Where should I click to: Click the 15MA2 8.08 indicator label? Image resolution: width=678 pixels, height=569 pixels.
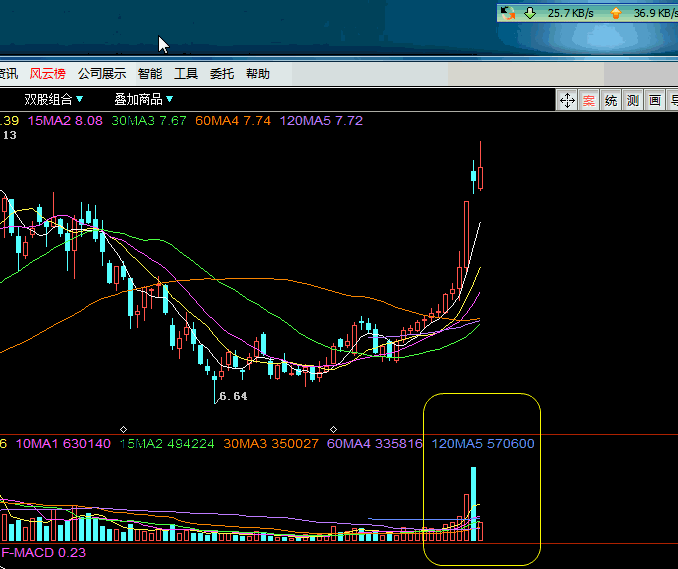point(65,121)
